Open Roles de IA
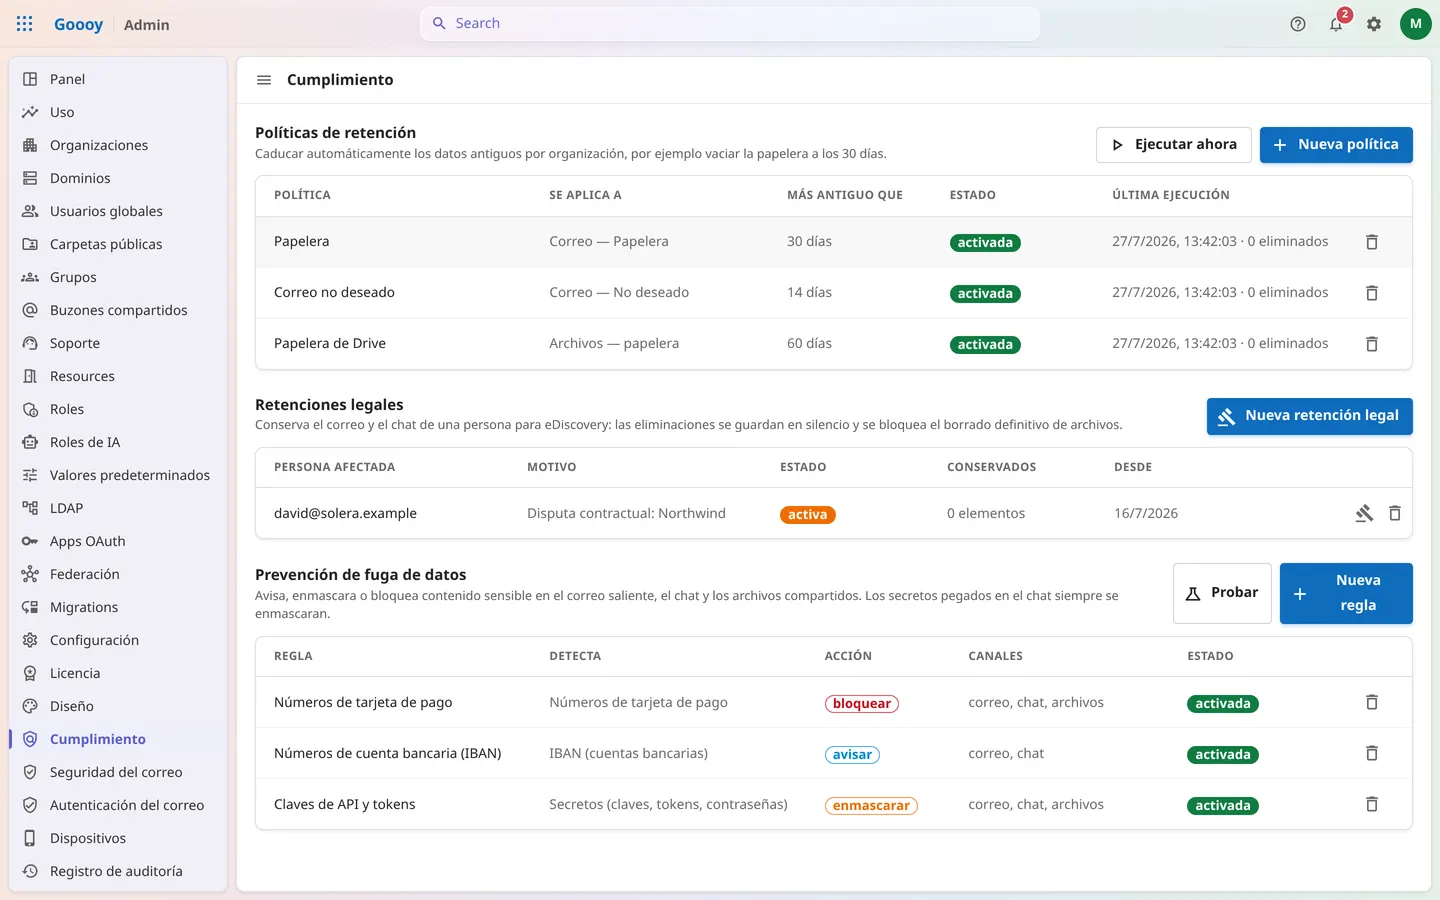1440x900 pixels. click(x=118, y=442)
